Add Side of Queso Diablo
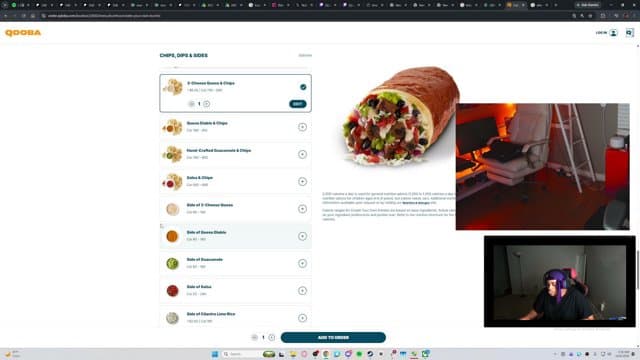640x360 pixels. click(x=302, y=236)
